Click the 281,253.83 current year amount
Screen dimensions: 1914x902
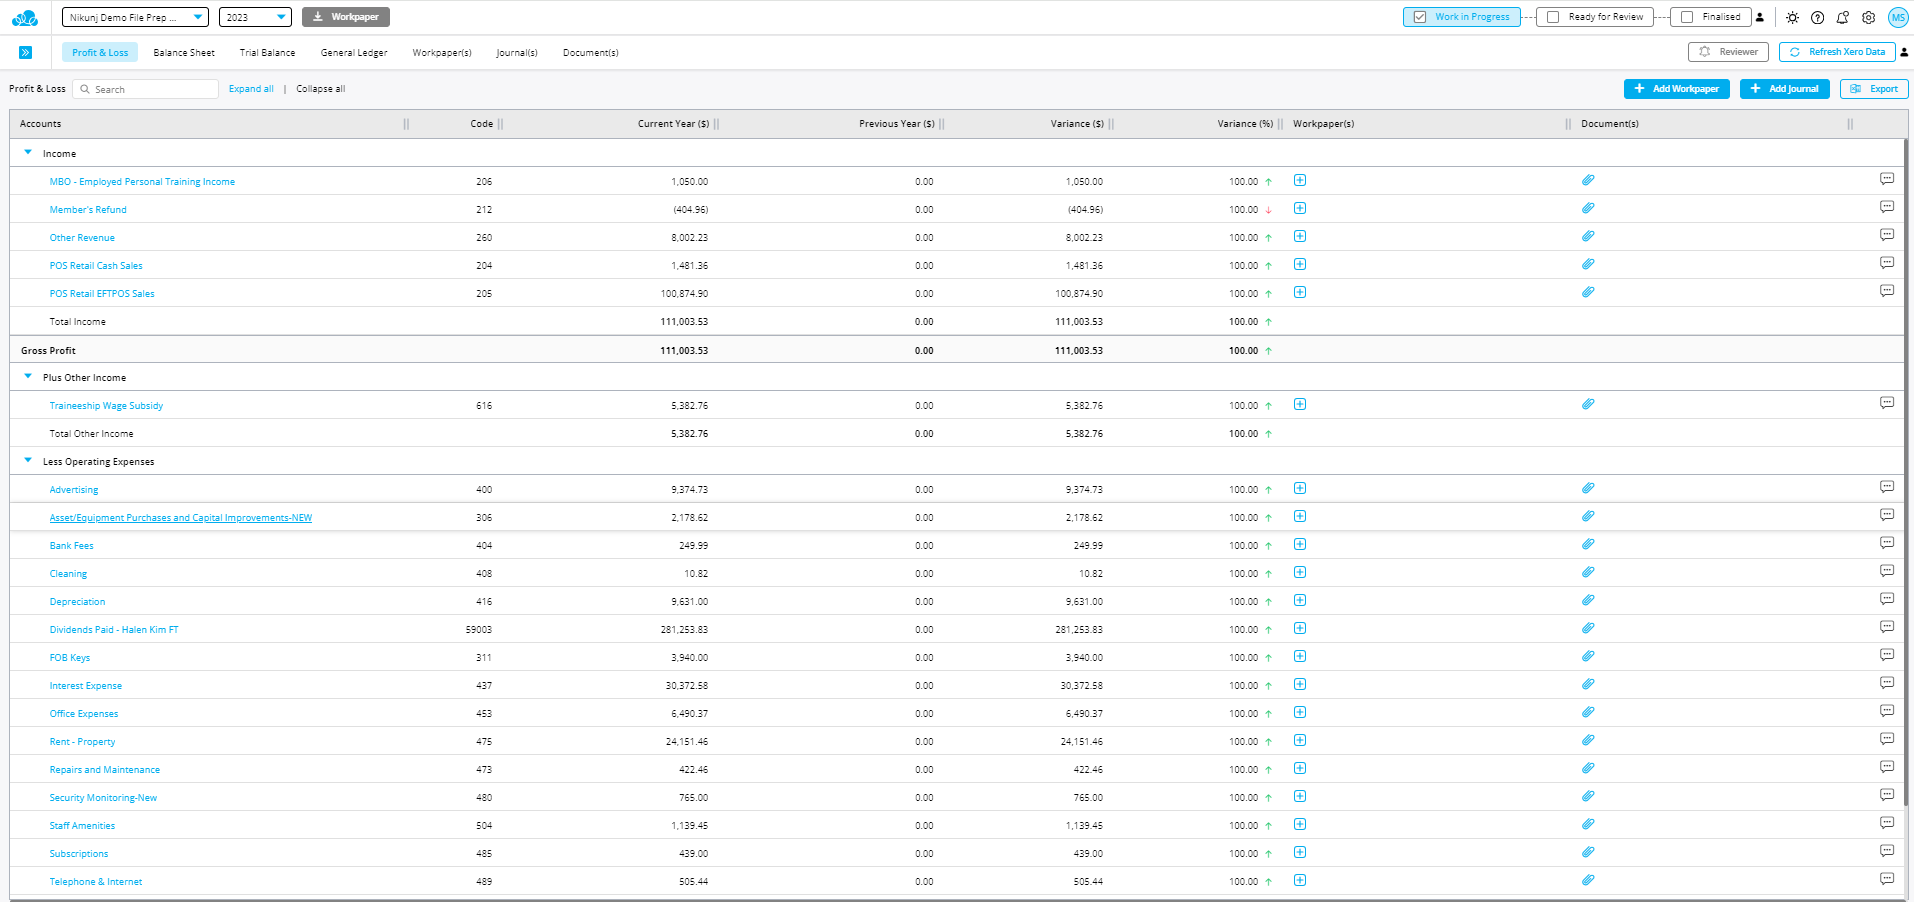click(684, 630)
